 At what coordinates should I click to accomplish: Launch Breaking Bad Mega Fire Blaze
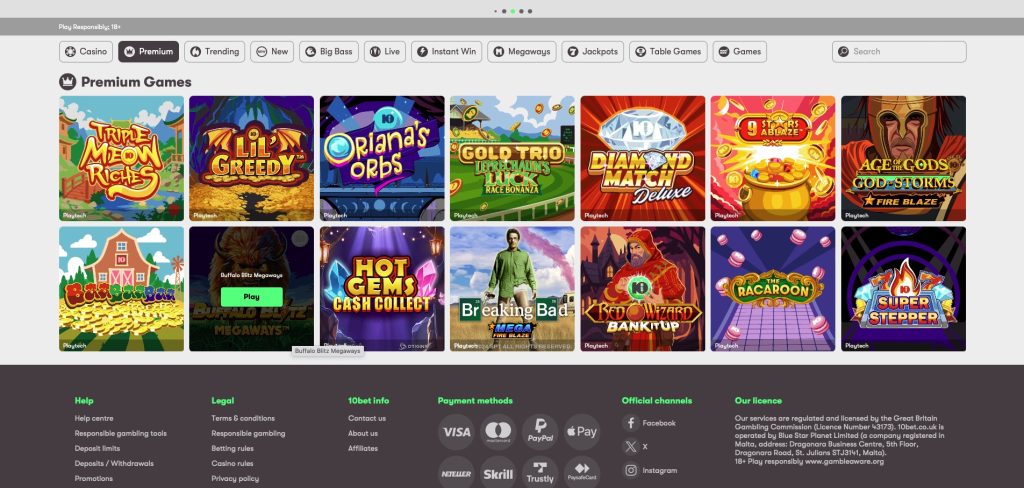coord(512,289)
